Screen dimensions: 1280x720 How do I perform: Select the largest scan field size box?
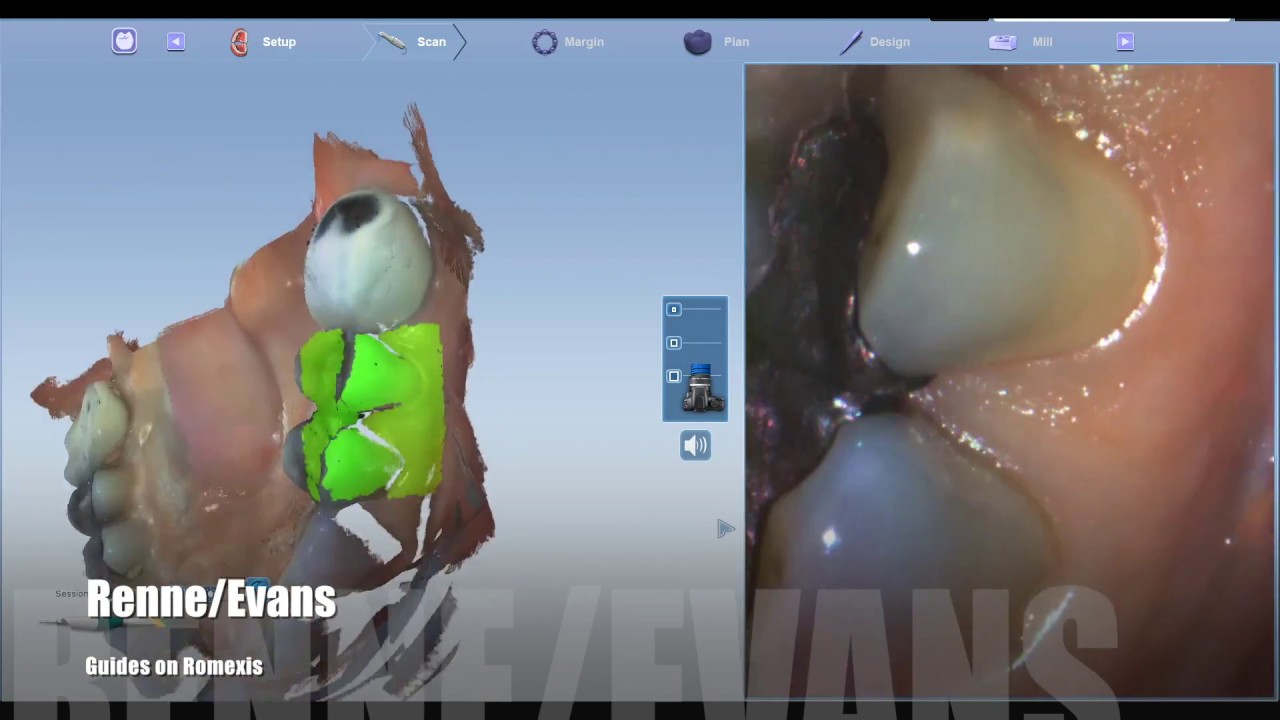674,376
